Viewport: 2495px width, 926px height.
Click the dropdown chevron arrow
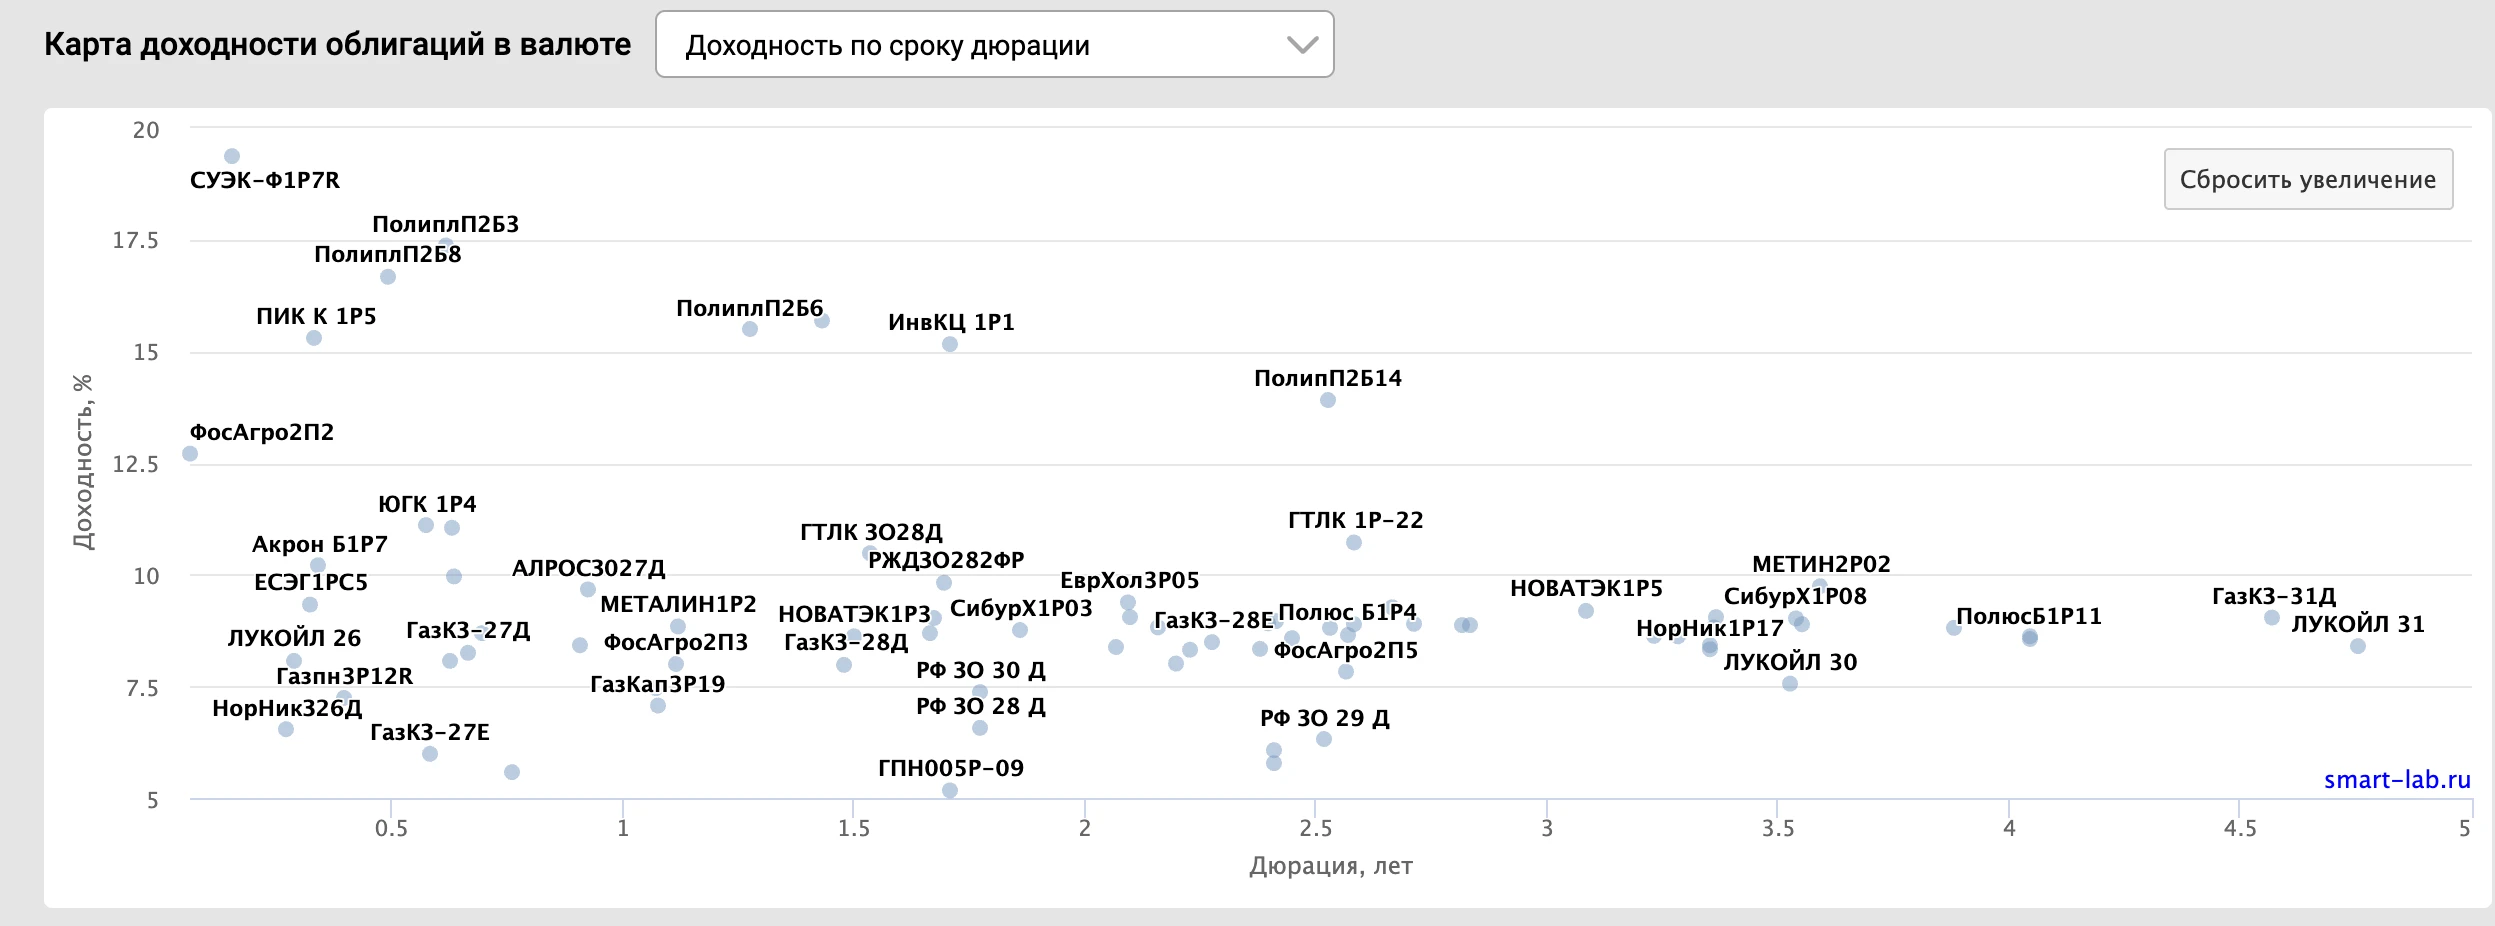point(1302,45)
